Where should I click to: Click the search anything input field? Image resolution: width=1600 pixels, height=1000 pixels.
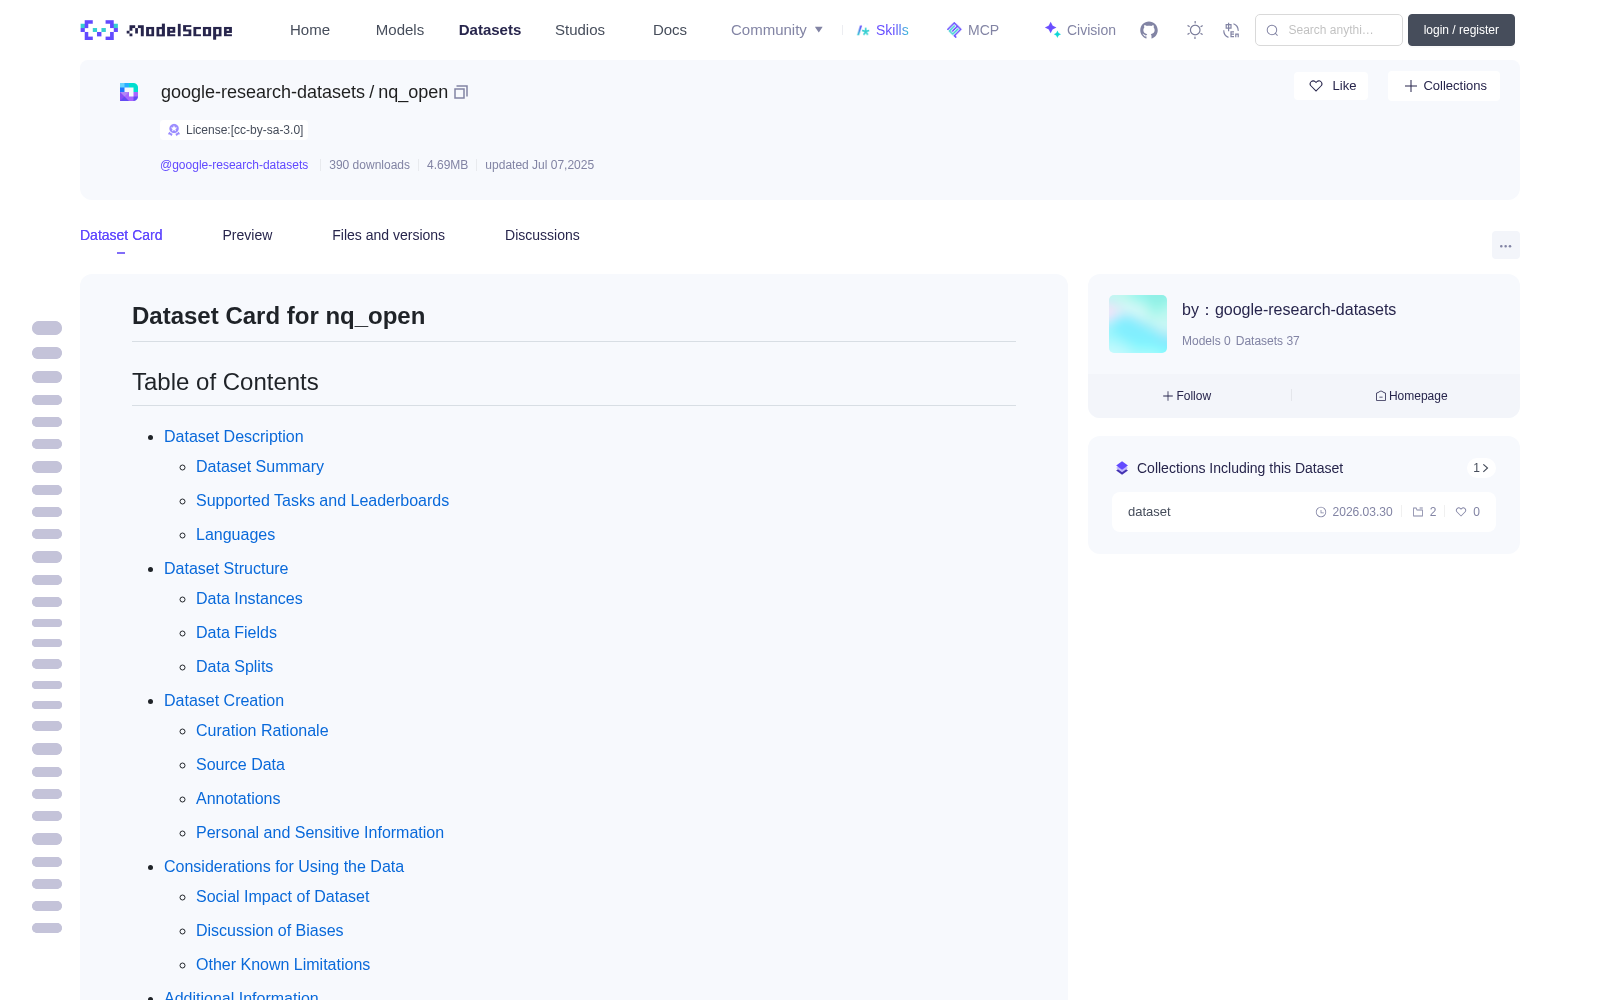coord(1329,30)
